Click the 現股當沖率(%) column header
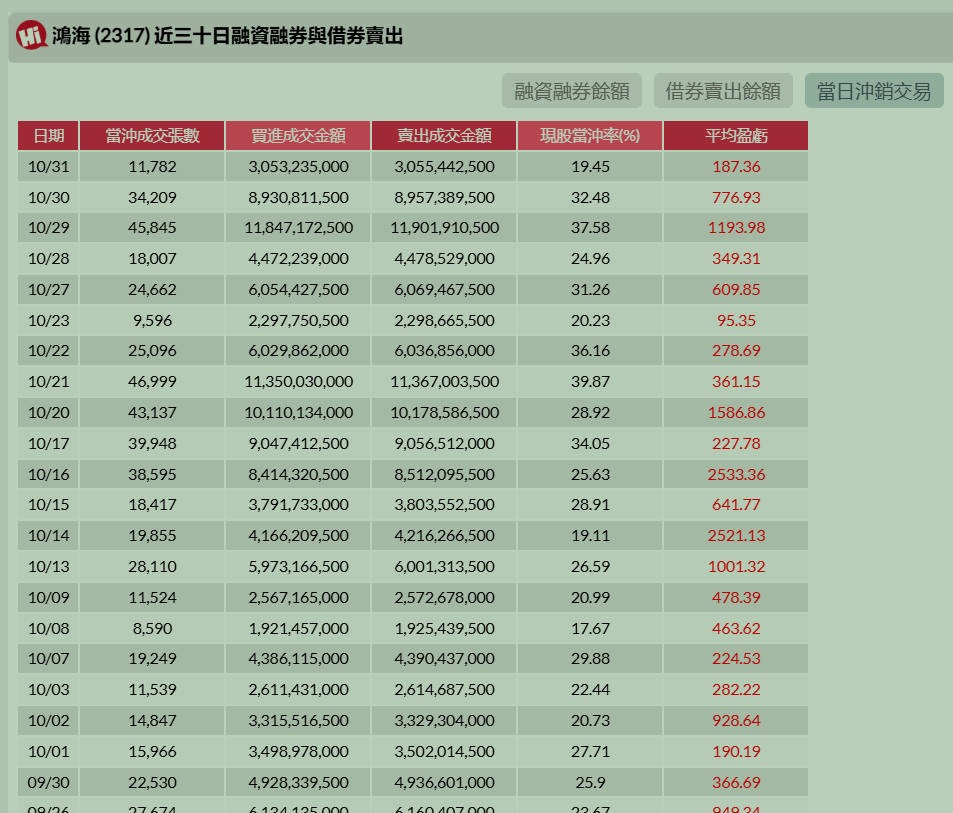 (x=590, y=136)
